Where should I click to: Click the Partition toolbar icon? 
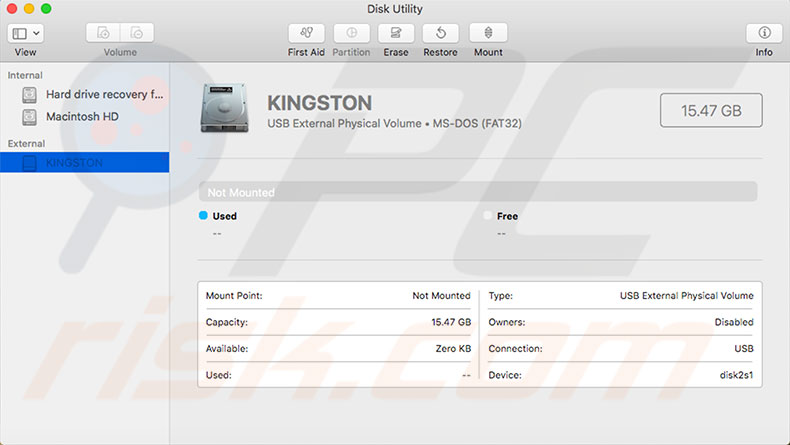(352, 33)
